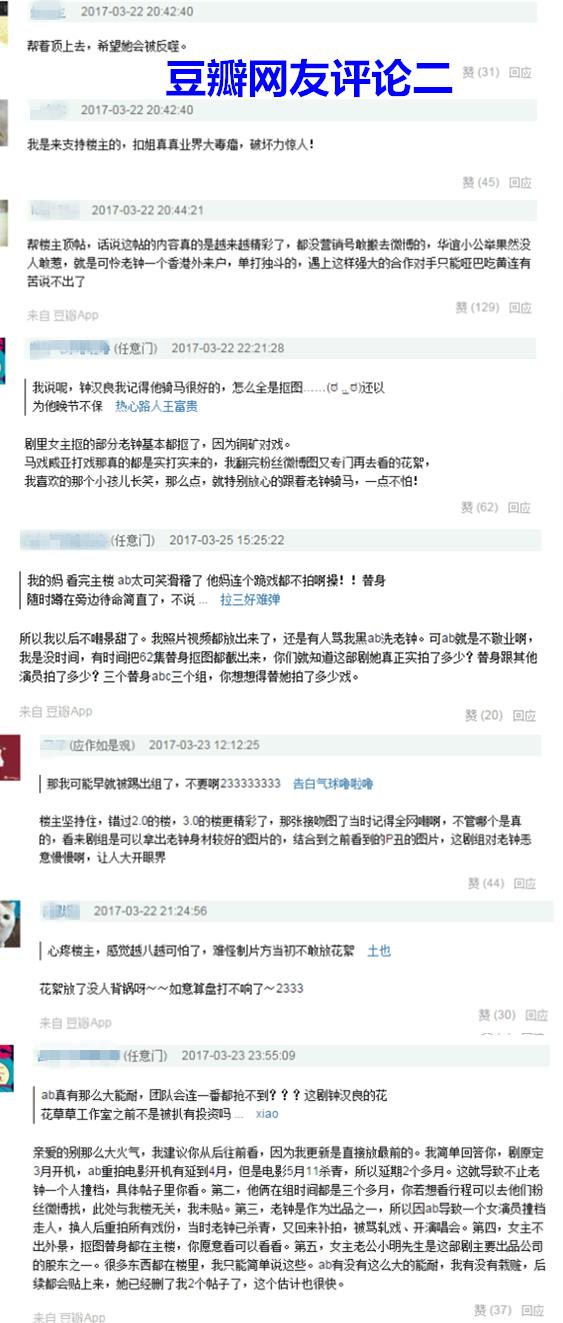The image size is (563, 1323).
Task: Open quoted user xiao's profile
Action: [x=267, y=1113]
